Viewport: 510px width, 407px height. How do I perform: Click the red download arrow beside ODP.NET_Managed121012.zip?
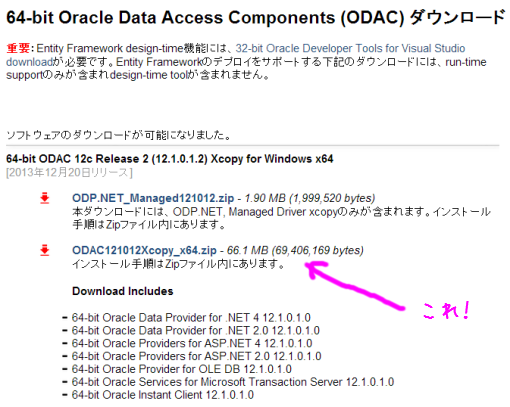coord(45,198)
